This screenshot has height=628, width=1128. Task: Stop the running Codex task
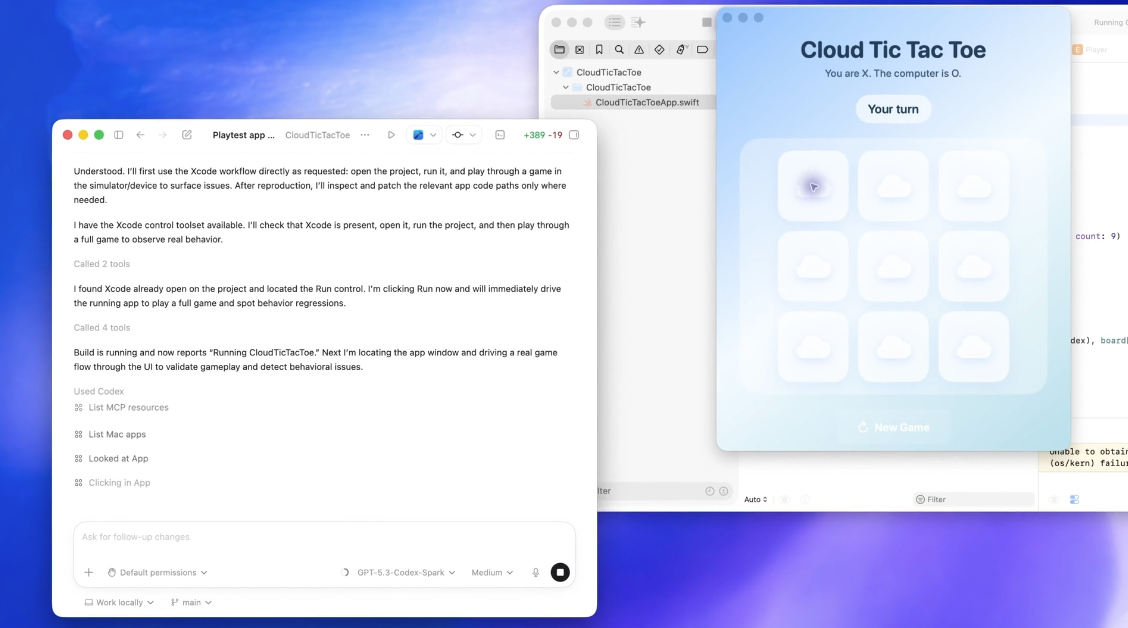(x=560, y=573)
